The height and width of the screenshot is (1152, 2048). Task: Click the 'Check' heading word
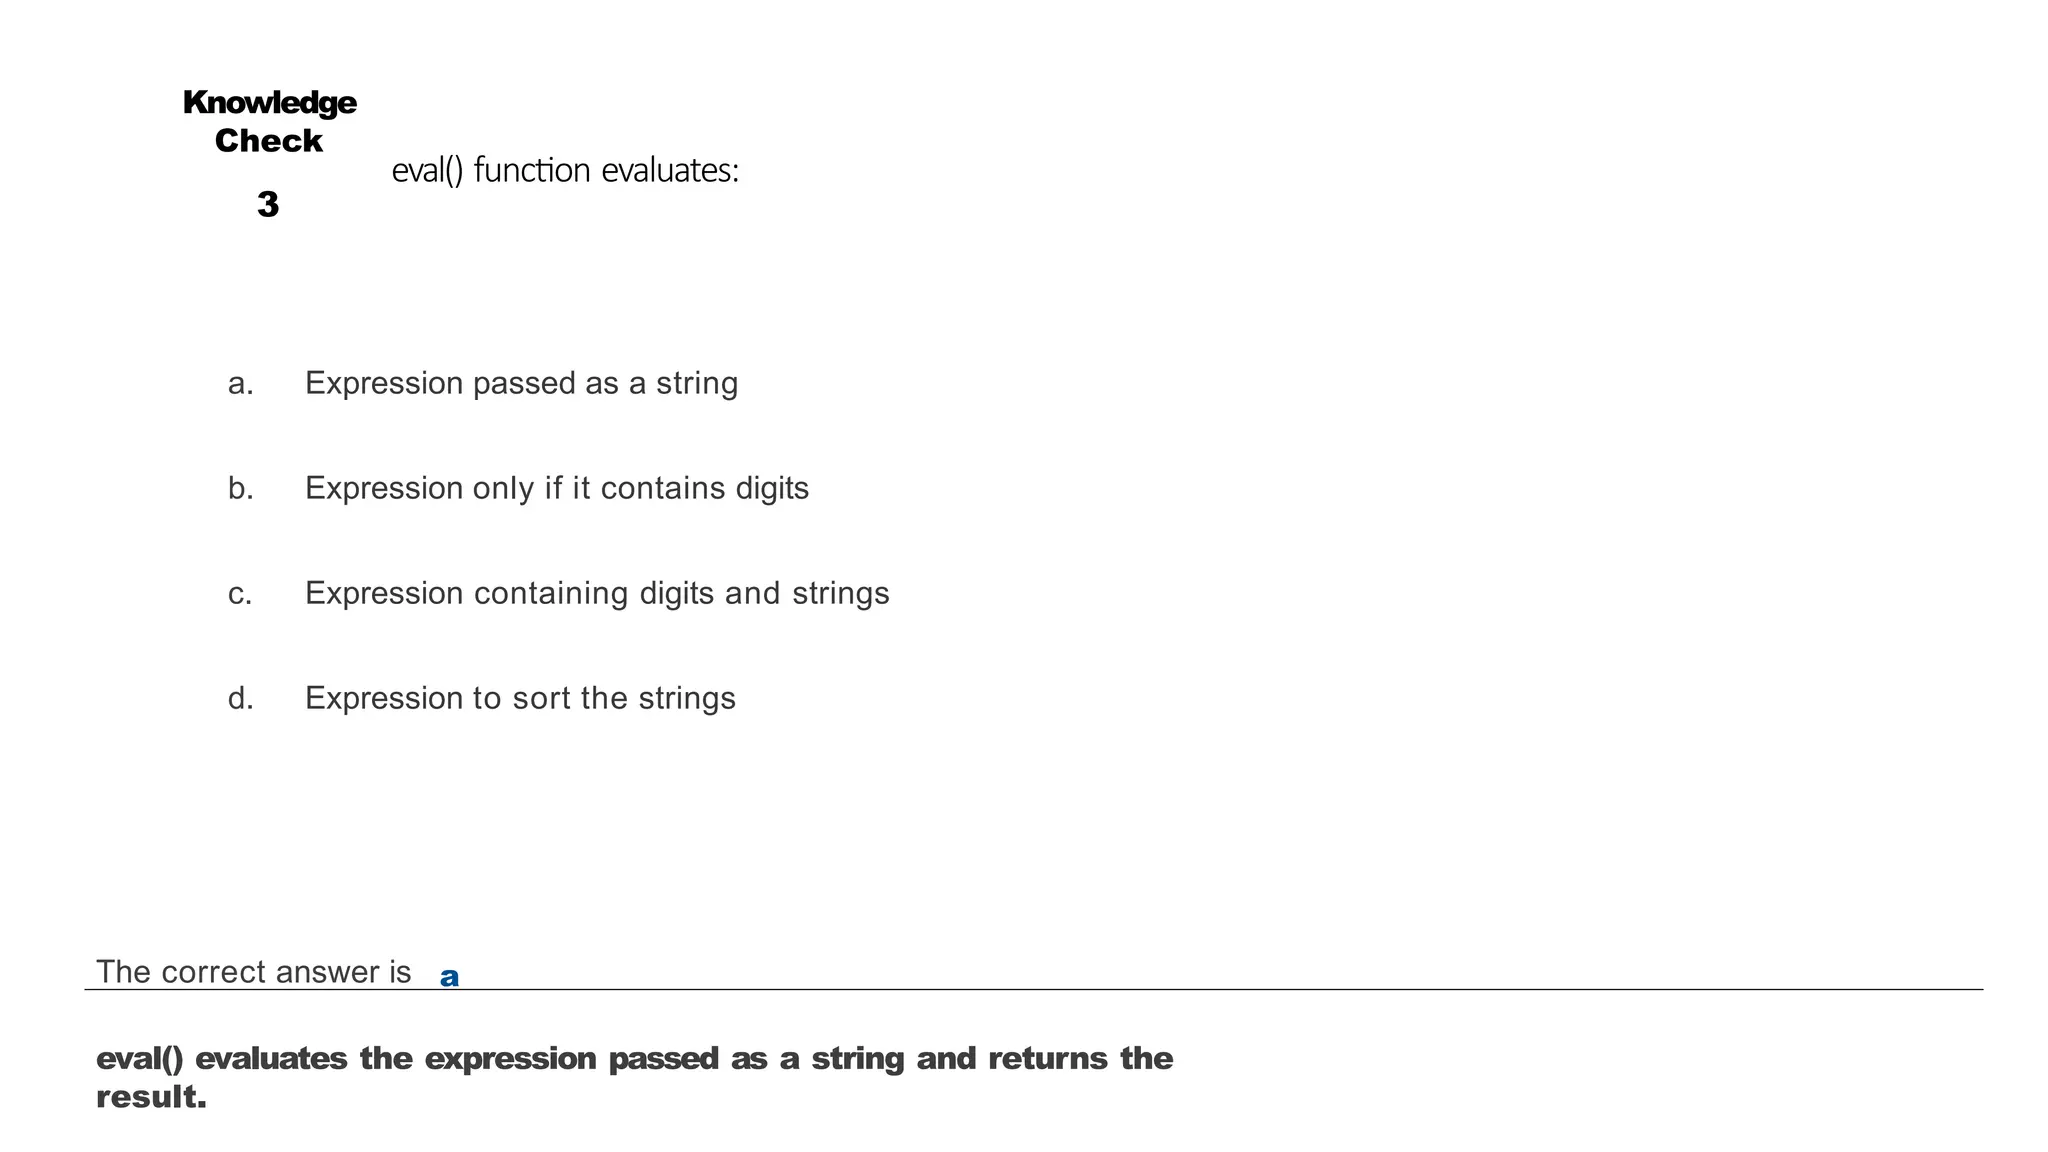tap(268, 141)
